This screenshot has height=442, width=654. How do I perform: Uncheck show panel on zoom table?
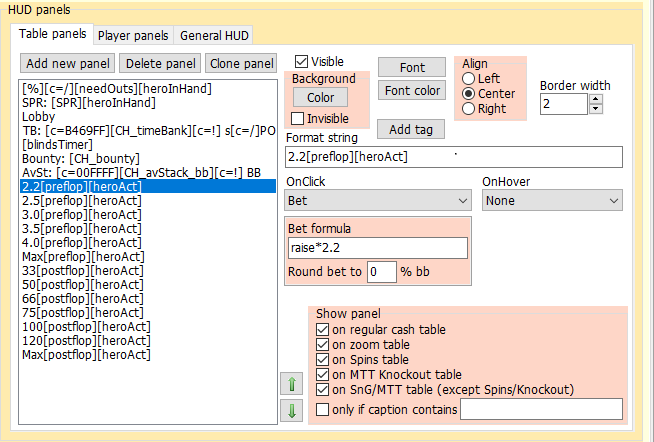tap(323, 345)
